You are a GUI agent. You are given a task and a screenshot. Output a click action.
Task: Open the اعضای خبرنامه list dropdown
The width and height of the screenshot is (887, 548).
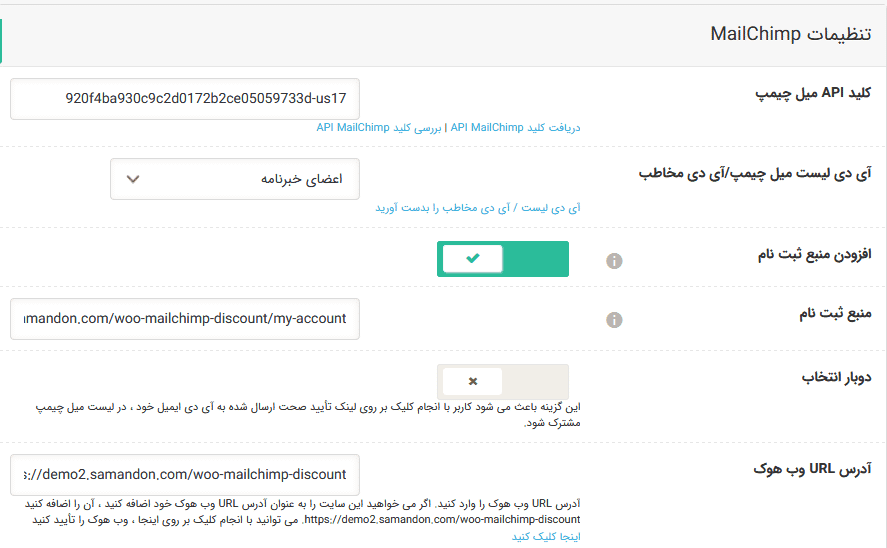[x=235, y=179]
